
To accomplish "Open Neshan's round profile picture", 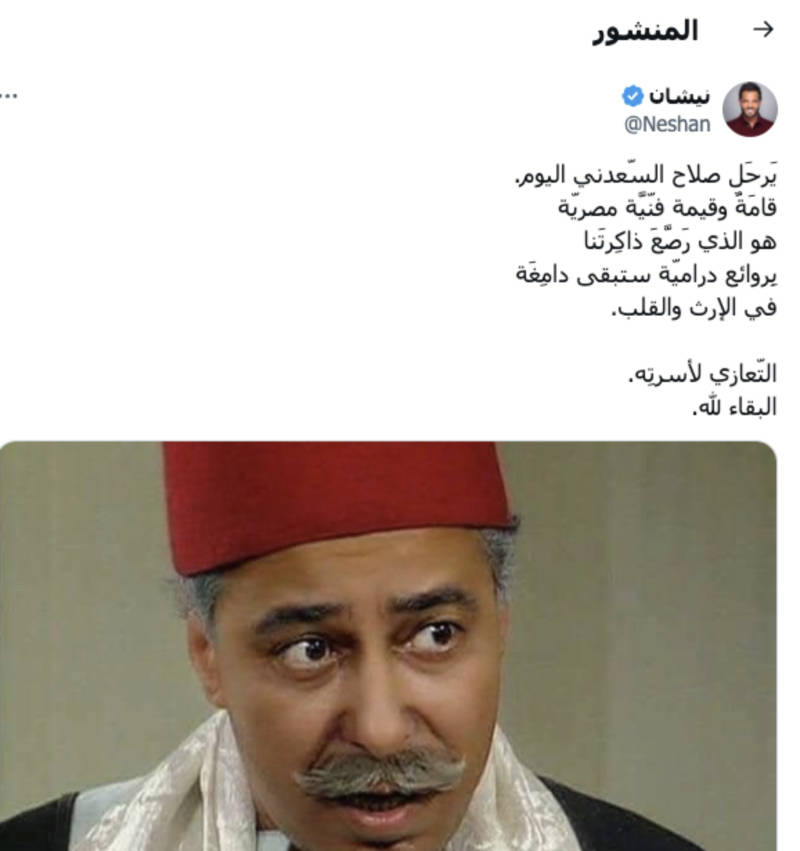I will [x=750, y=109].
